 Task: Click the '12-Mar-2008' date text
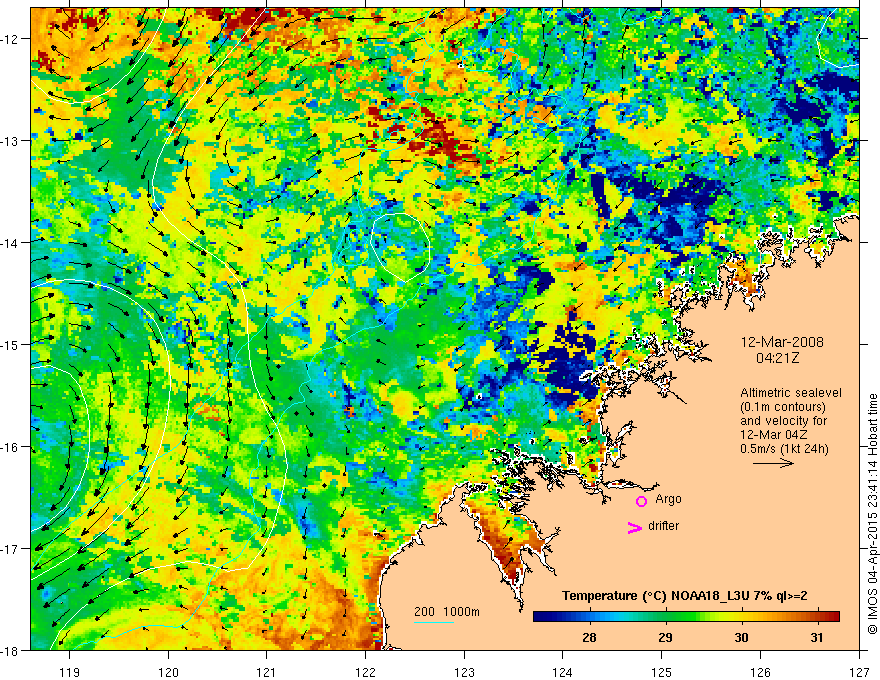[x=782, y=342]
